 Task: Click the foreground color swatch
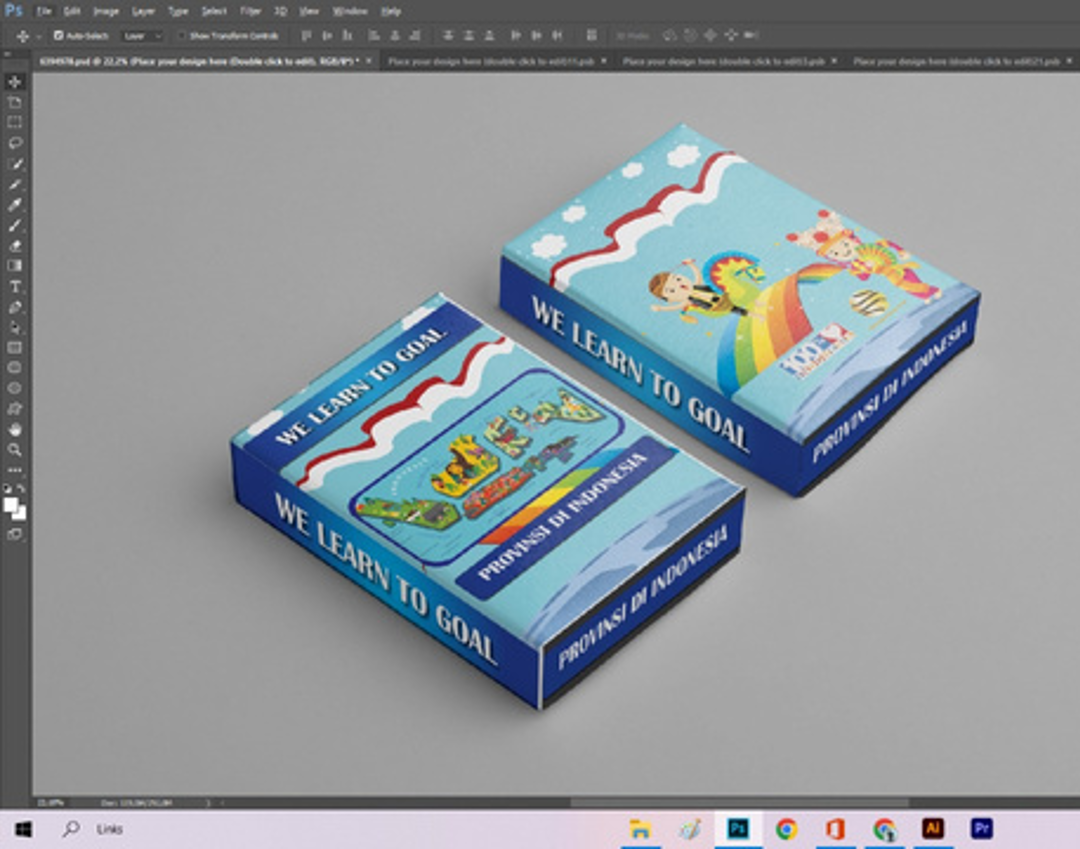click(12, 504)
